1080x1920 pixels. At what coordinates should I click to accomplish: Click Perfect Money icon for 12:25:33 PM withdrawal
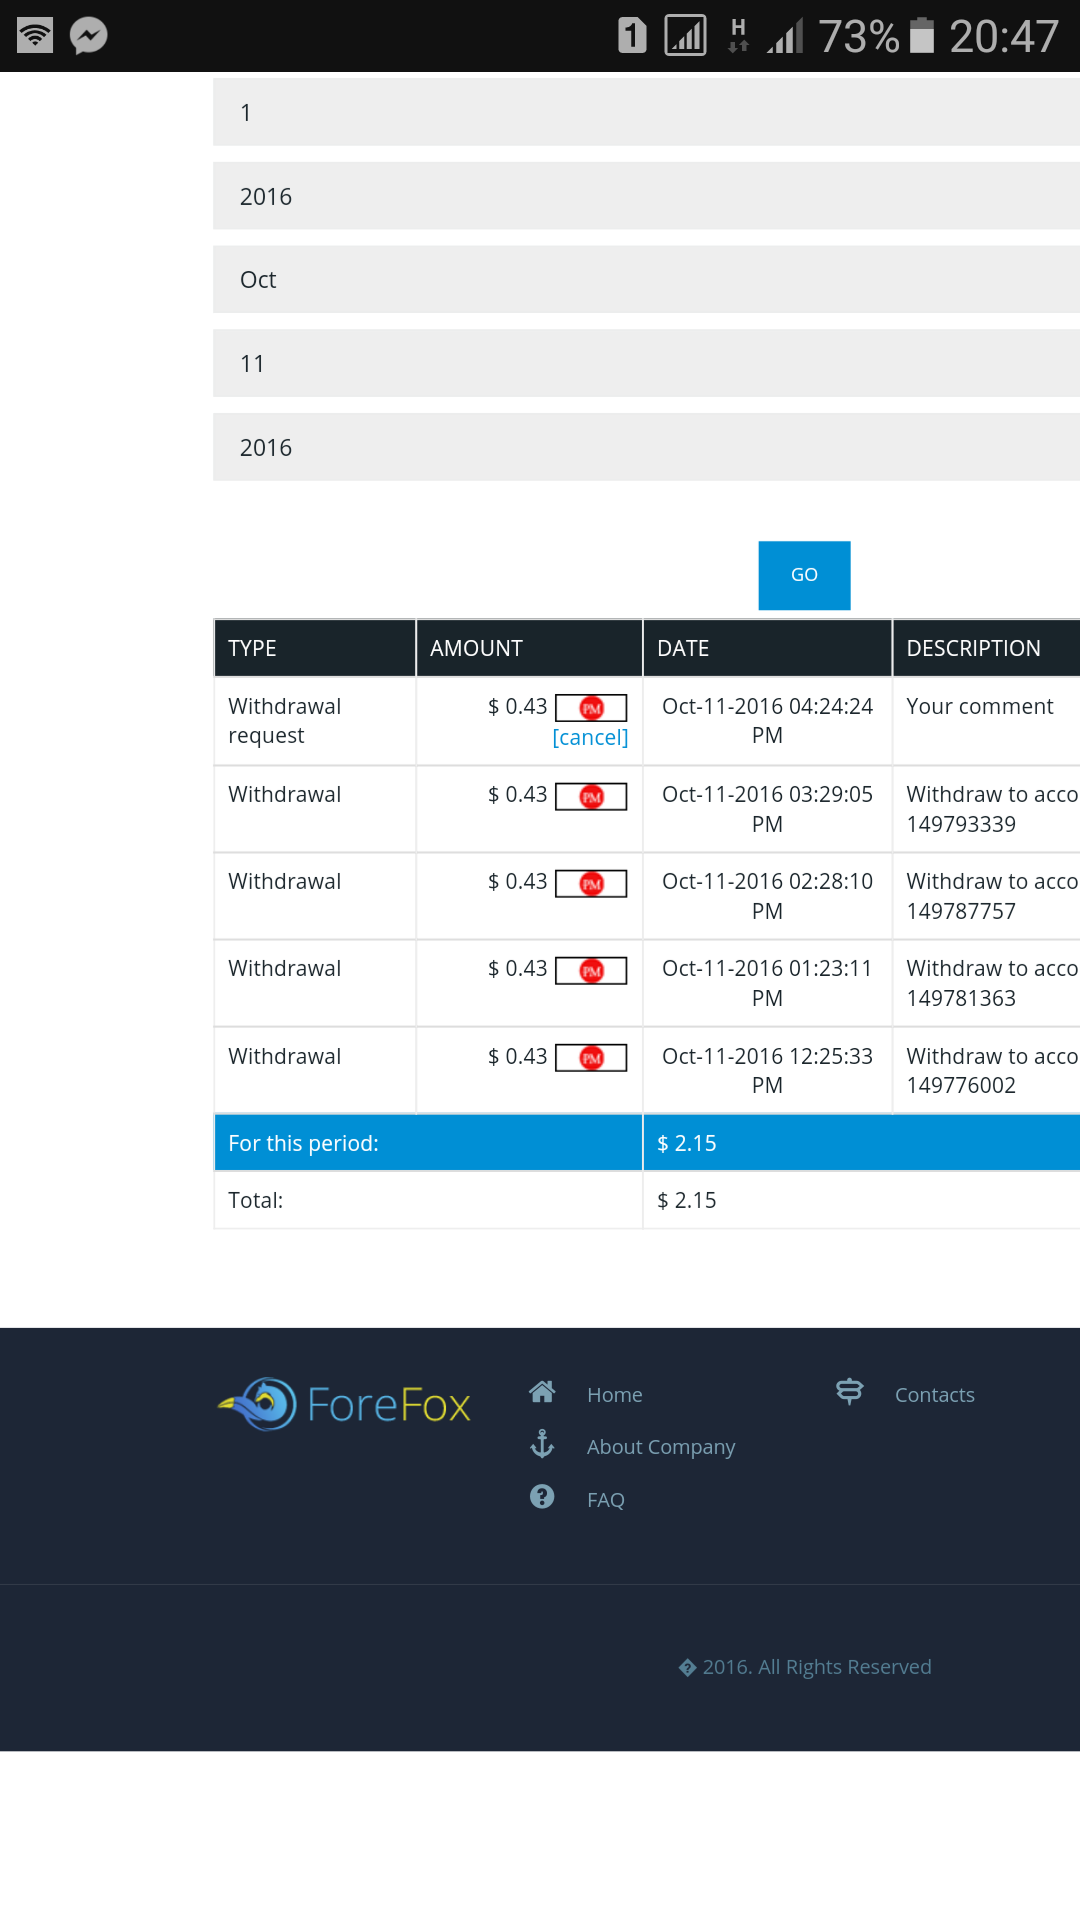[591, 1058]
